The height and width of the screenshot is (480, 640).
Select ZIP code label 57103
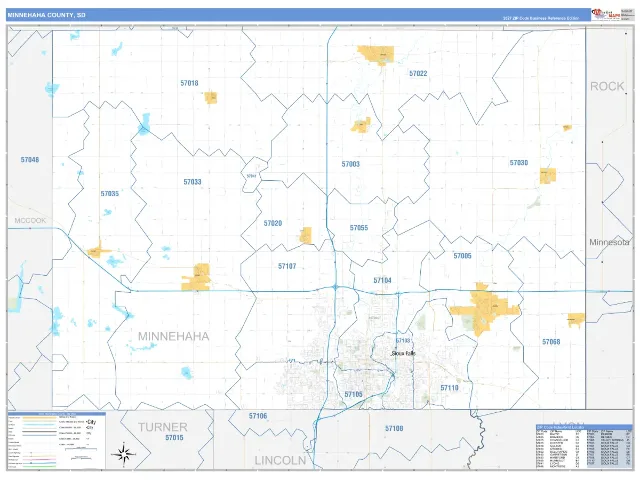click(x=403, y=340)
